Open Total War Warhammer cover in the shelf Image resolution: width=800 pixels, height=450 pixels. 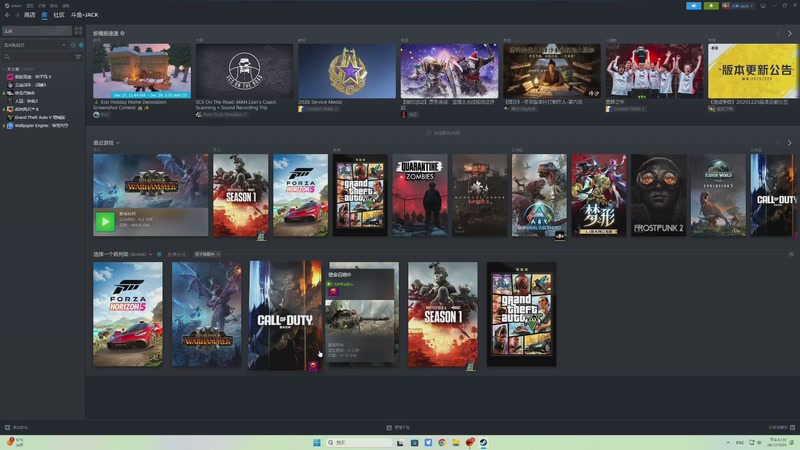click(x=207, y=314)
